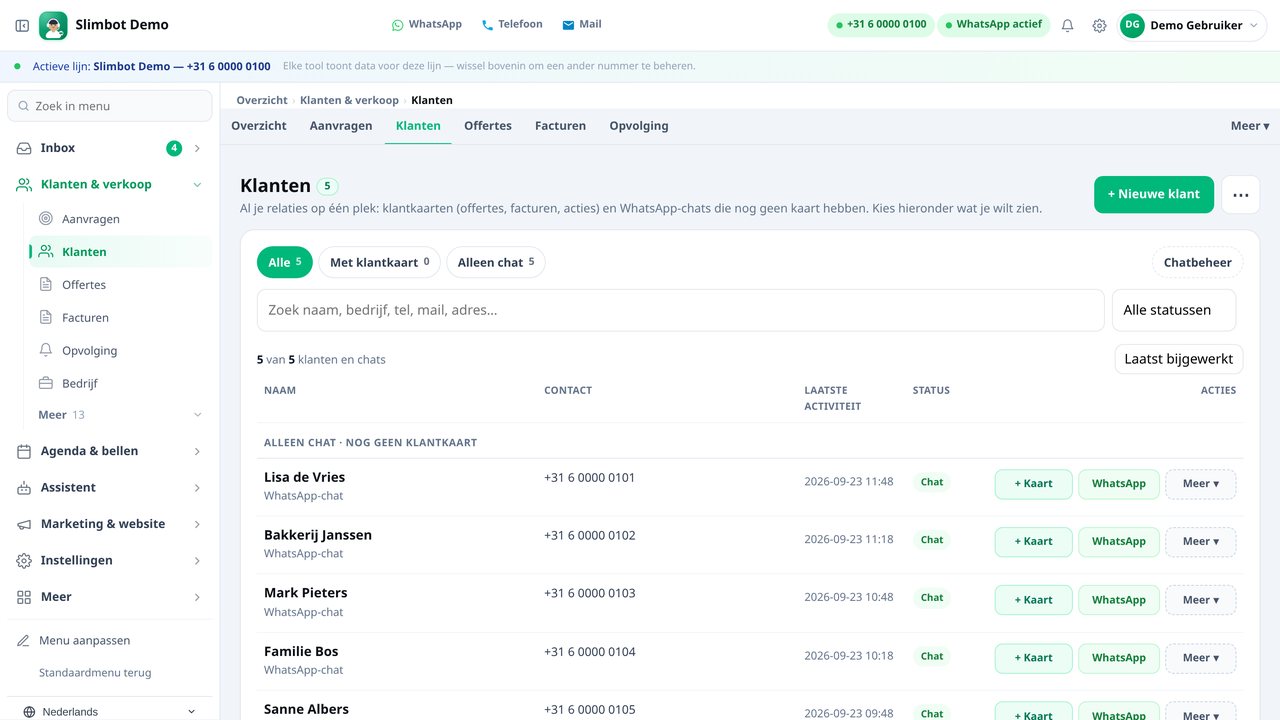The height and width of the screenshot is (720, 1280).
Task: Click Chatbeheer button
Action: (x=1198, y=263)
